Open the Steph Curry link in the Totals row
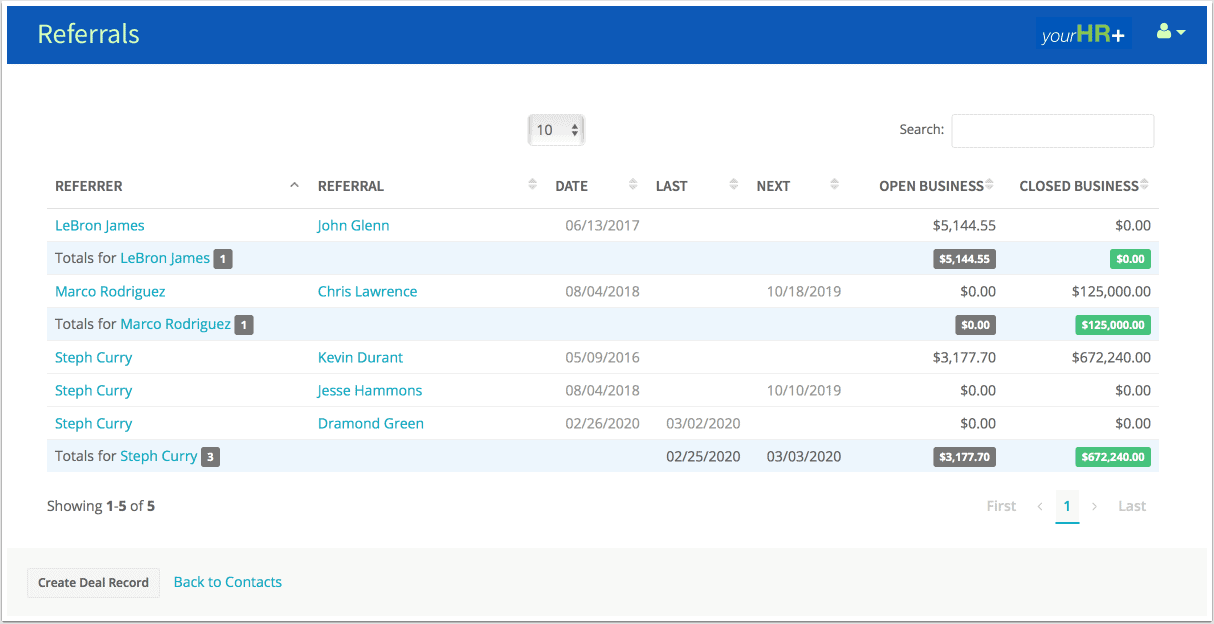 tap(159, 456)
